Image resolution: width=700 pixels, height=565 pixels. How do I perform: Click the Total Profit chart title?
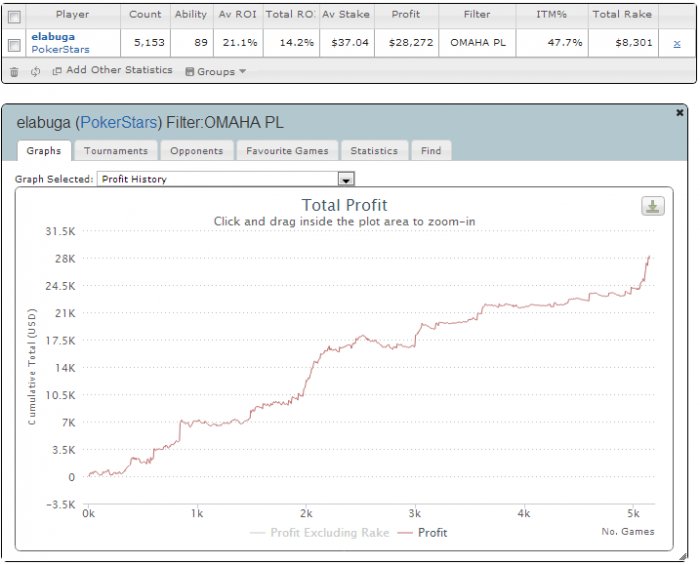344,205
